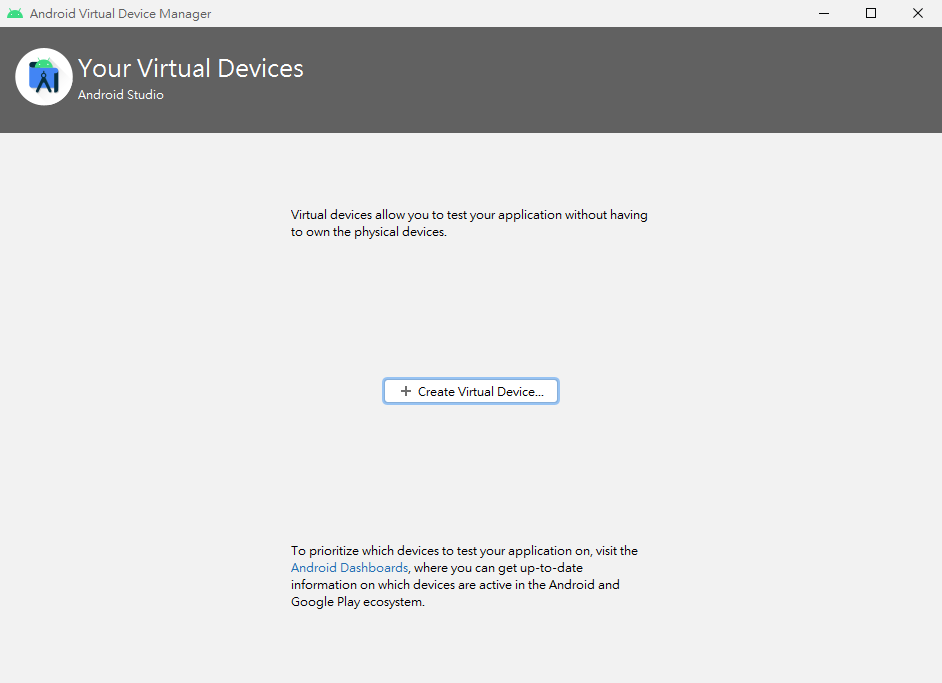Click the 'Android Studio' subtitle text
Image resolution: width=942 pixels, height=683 pixels.
[121, 95]
